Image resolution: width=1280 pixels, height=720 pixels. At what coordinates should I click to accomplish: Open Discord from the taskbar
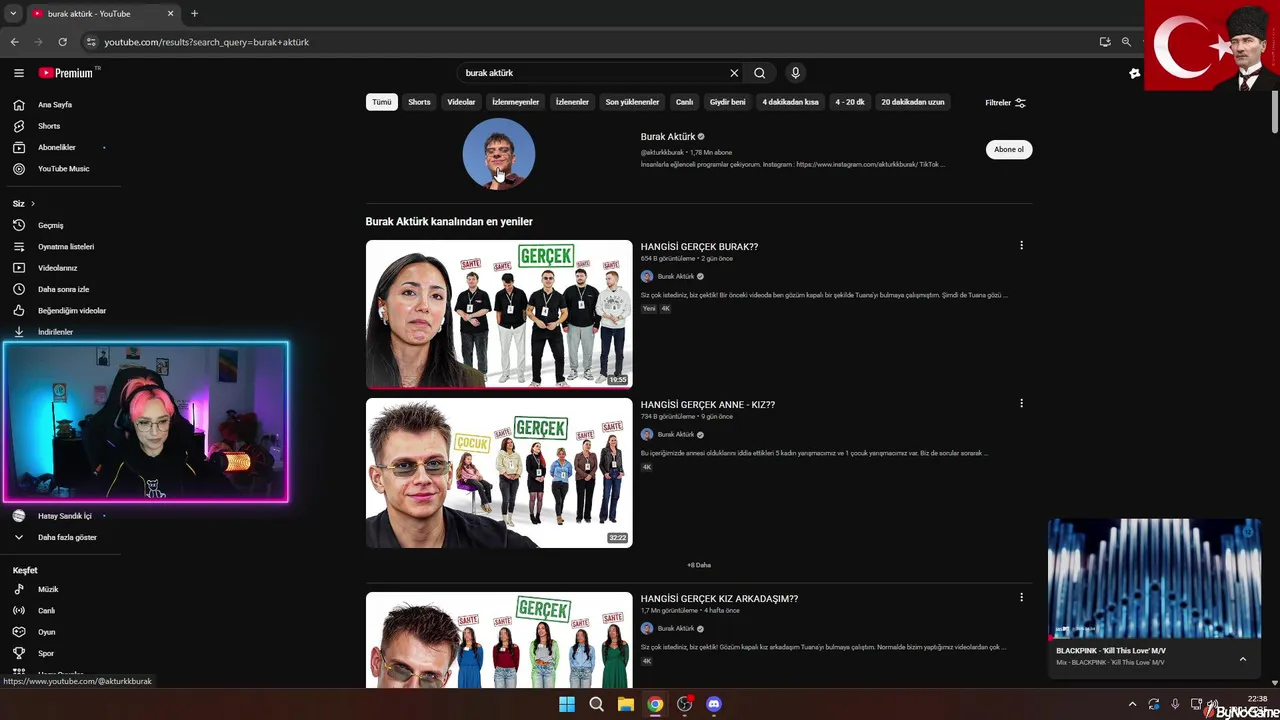[x=713, y=704]
